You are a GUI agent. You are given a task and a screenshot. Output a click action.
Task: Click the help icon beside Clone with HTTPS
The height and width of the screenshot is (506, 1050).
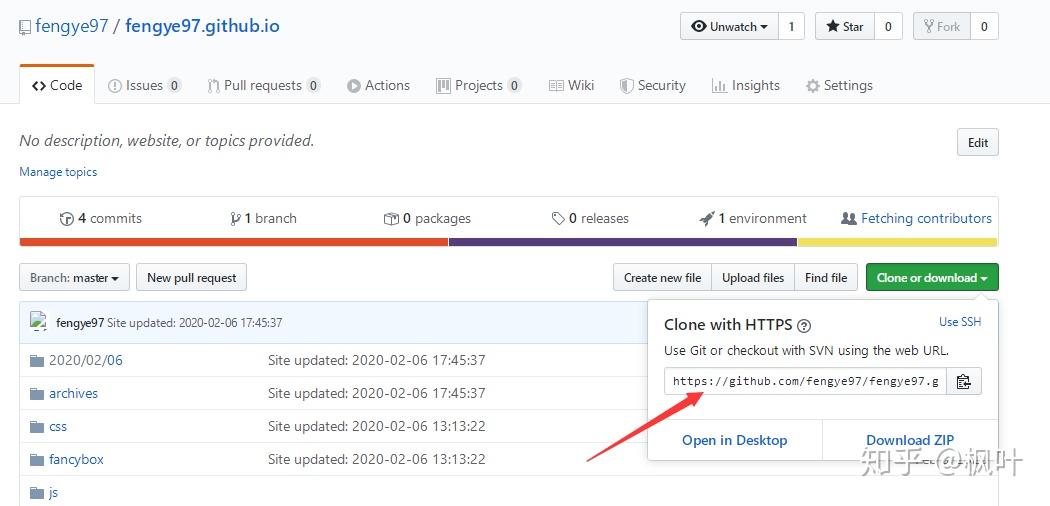click(x=804, y=325)
